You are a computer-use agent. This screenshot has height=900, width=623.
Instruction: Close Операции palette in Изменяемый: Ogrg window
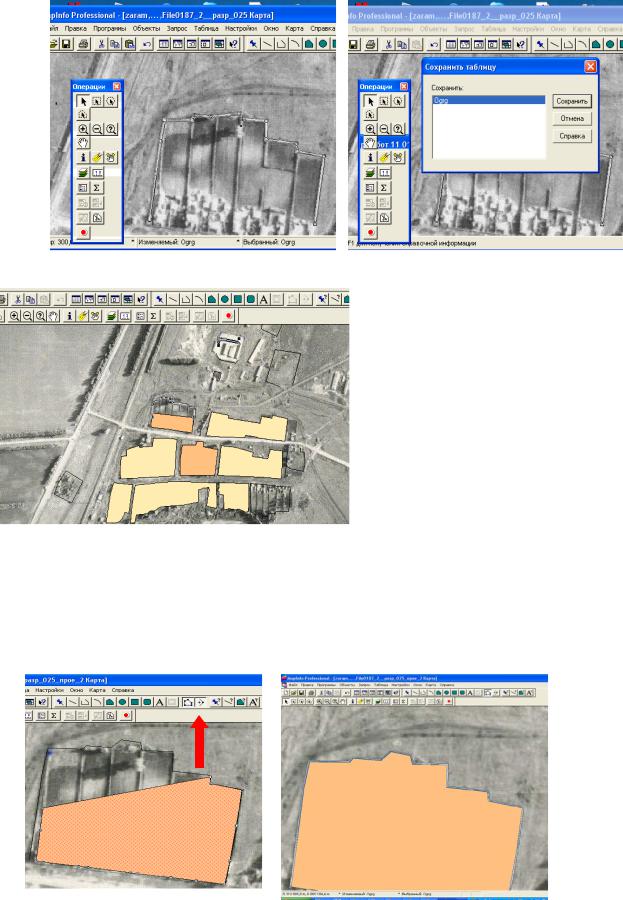(x=117, y=86)
